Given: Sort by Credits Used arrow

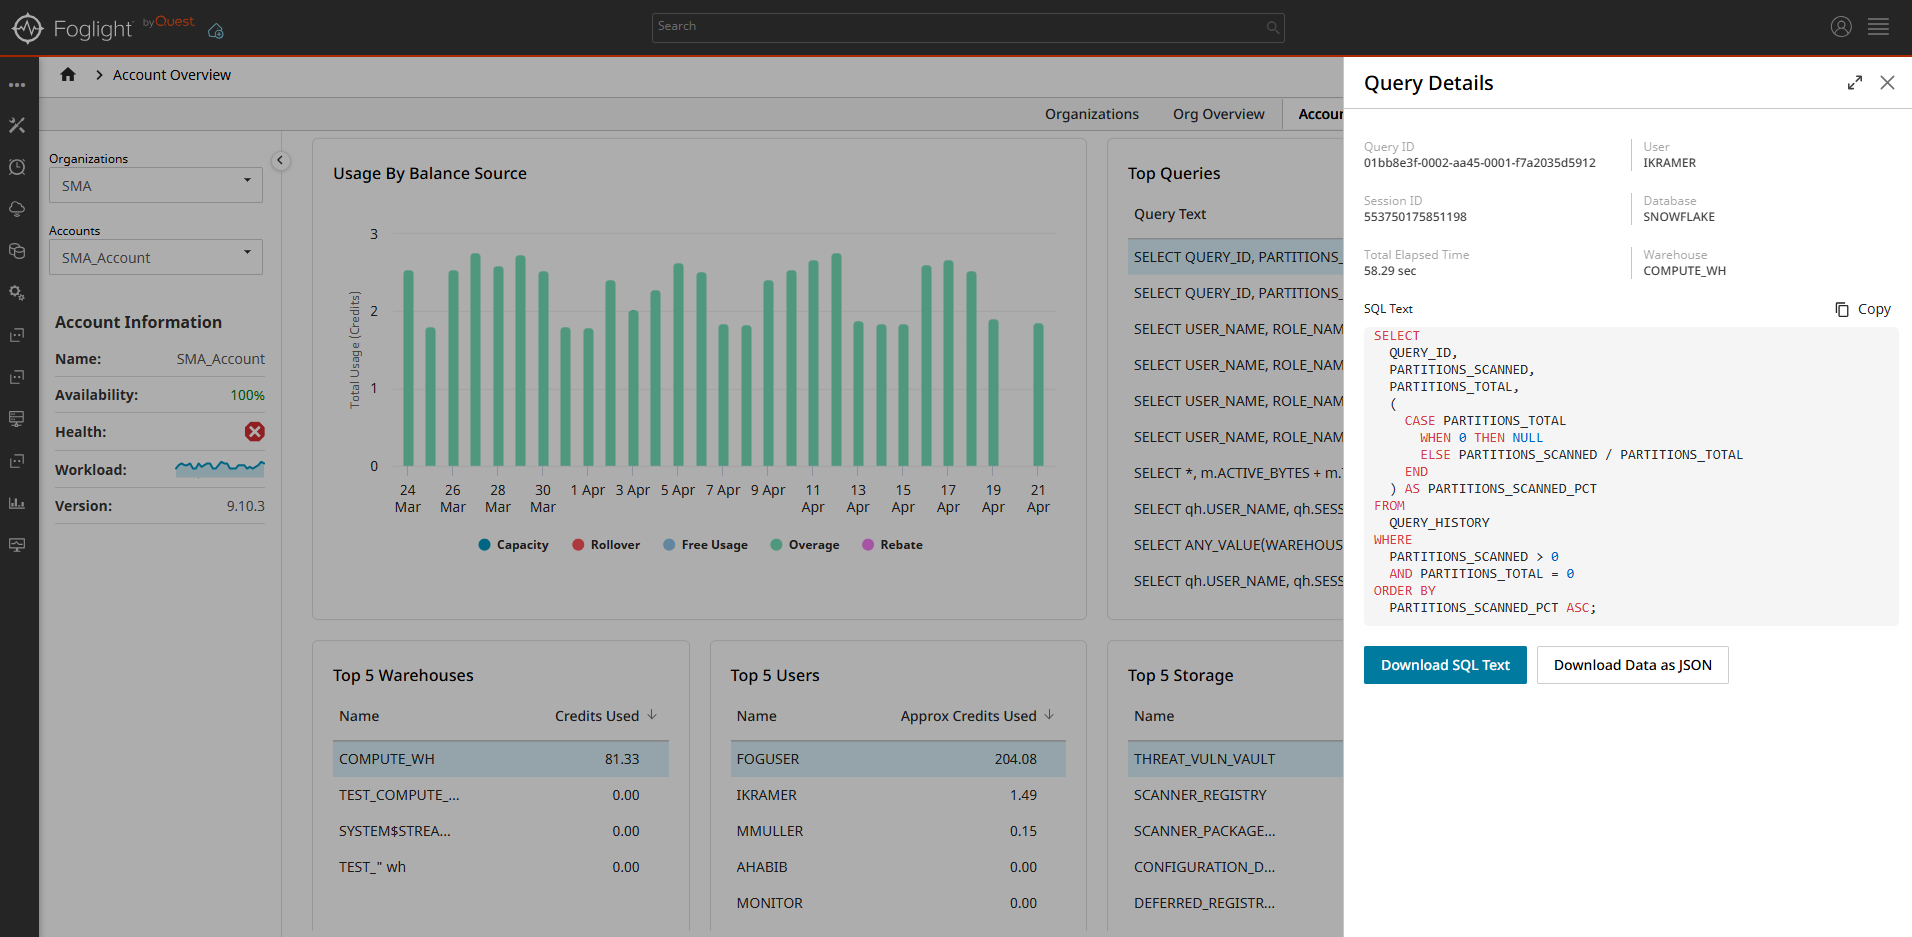Looking at the screenshot, I should click(652, 715).
